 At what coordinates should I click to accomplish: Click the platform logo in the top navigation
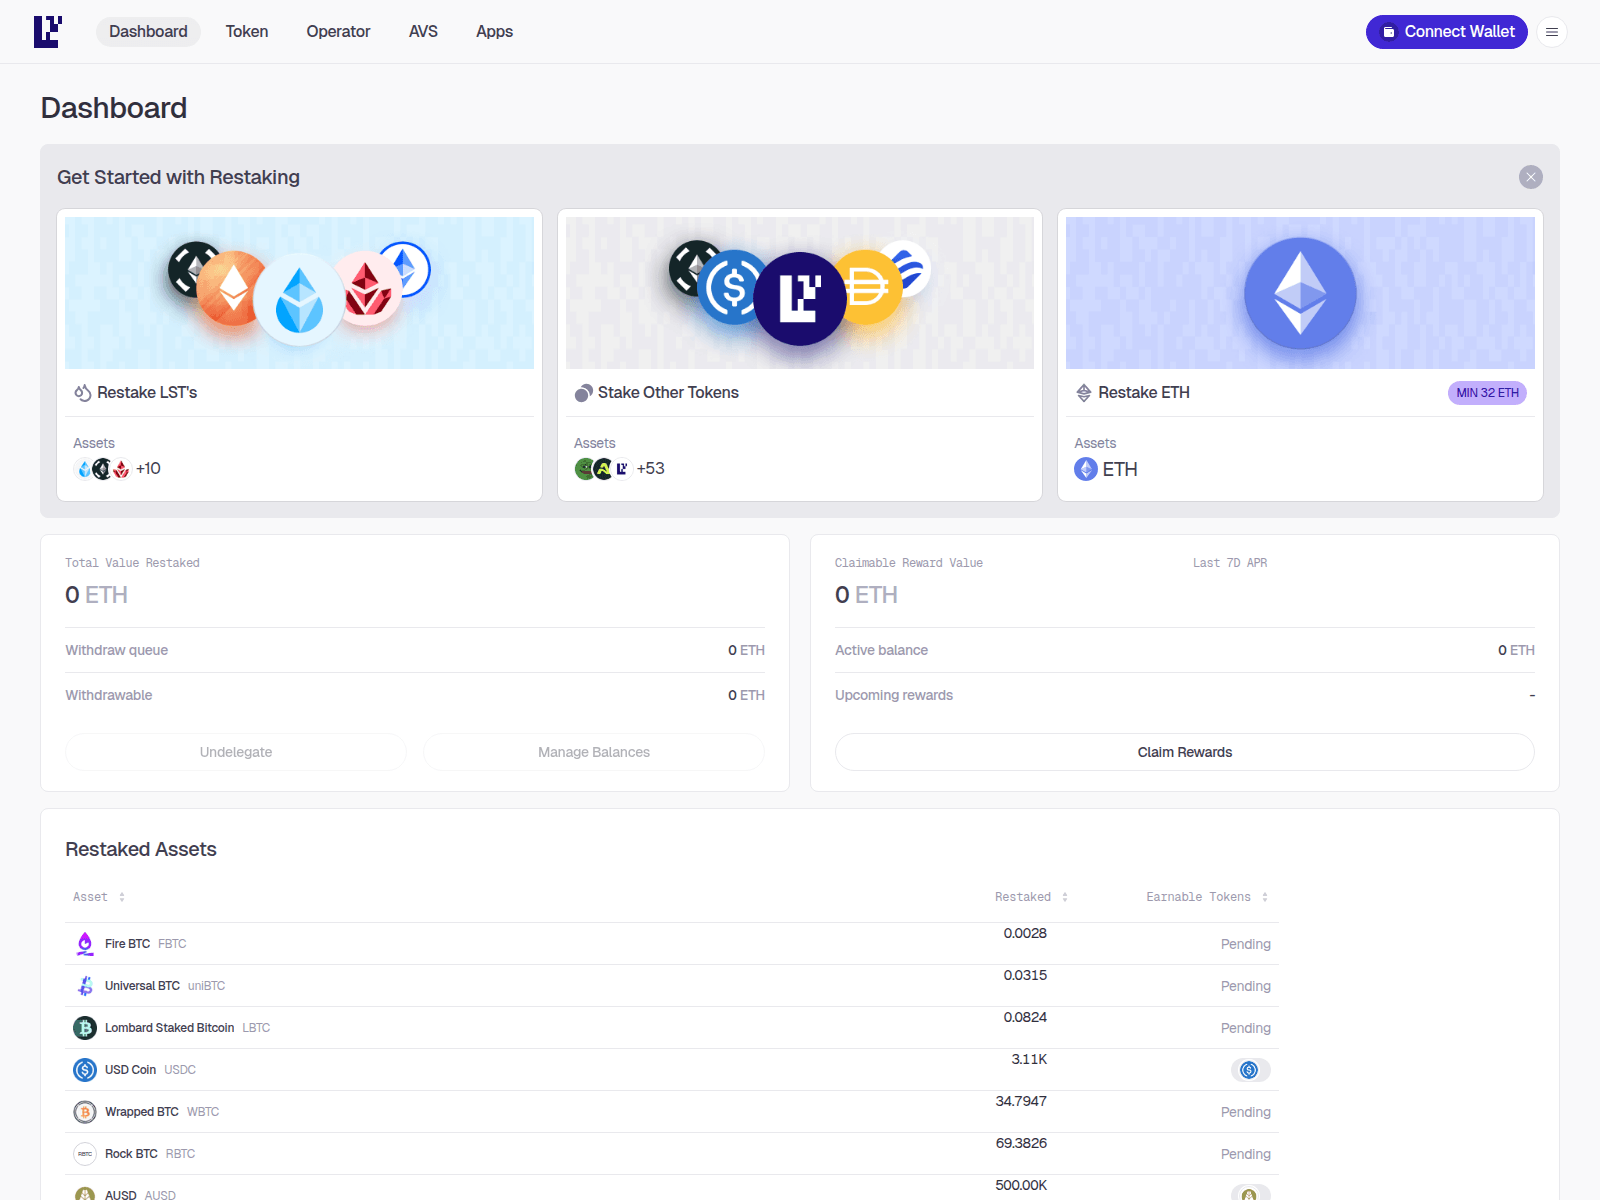click(x=48, y=31)
